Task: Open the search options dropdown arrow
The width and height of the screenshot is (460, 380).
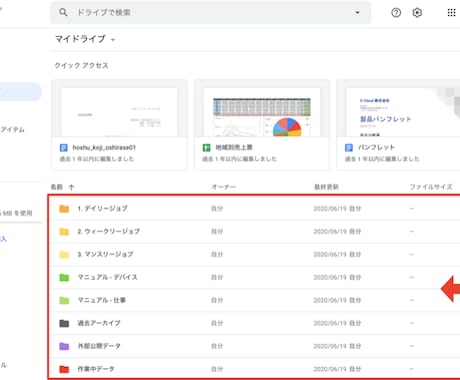Action: point(357,13)
